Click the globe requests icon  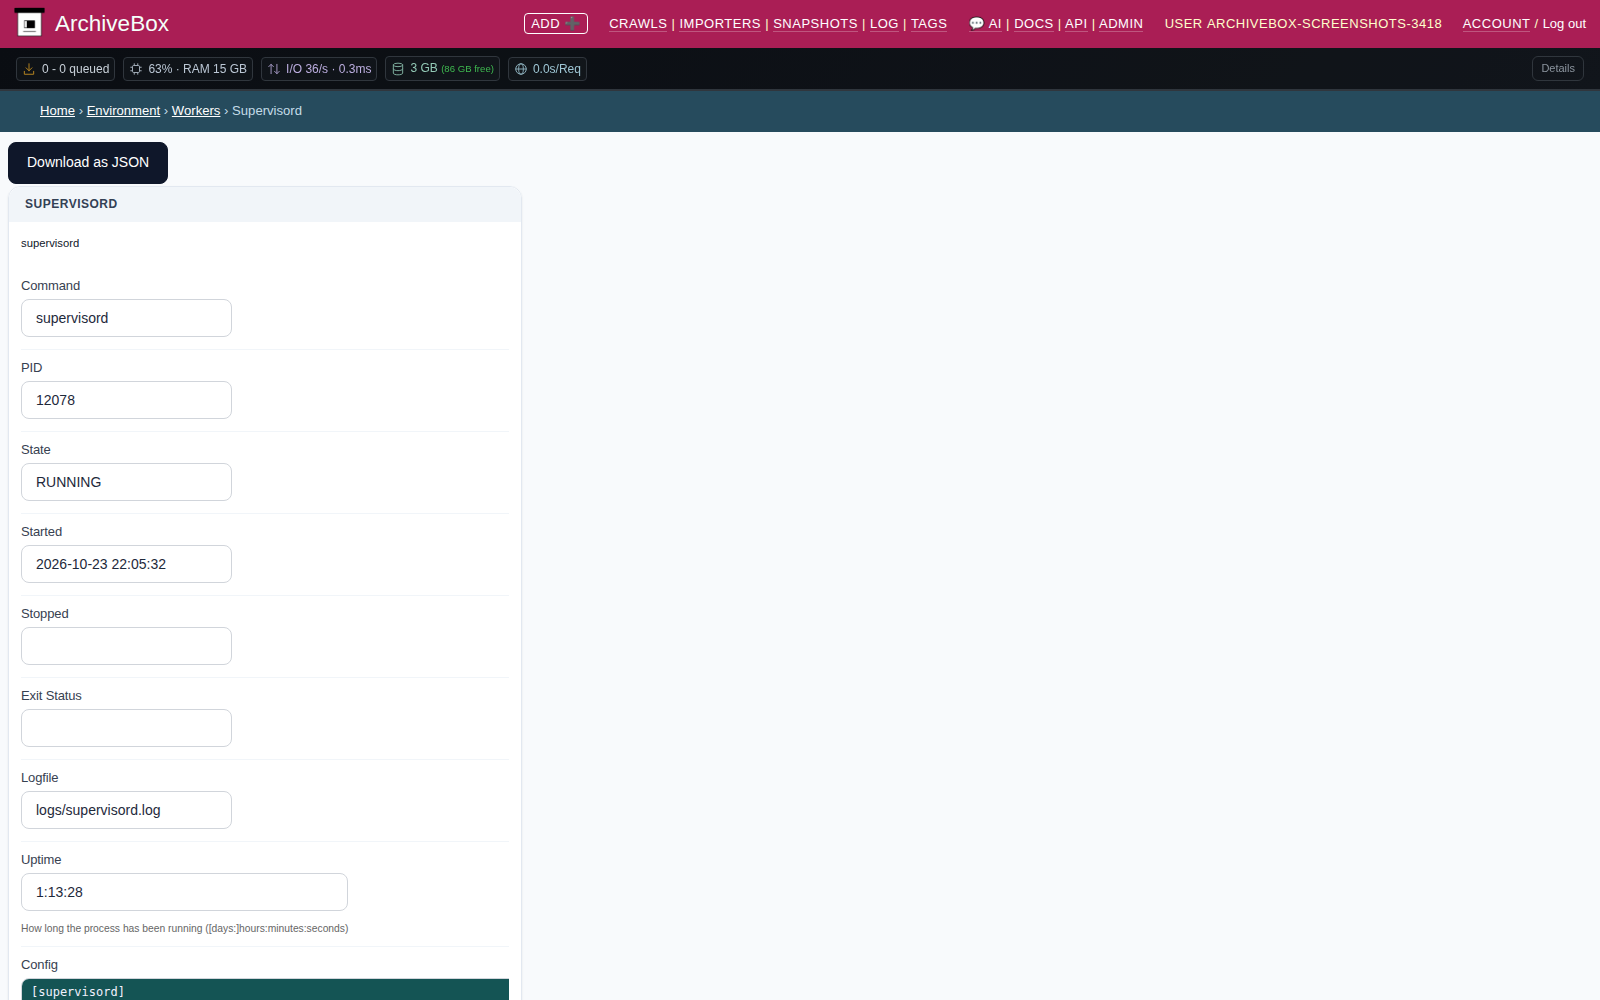click(x=521, y=69)
